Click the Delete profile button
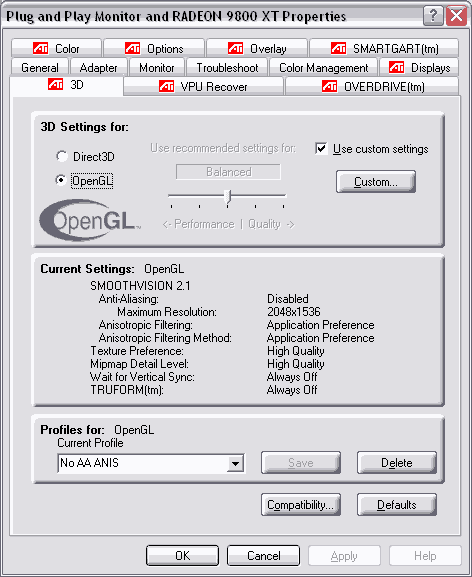The width and height of the screenshot is (472, 577). [397, 463]
